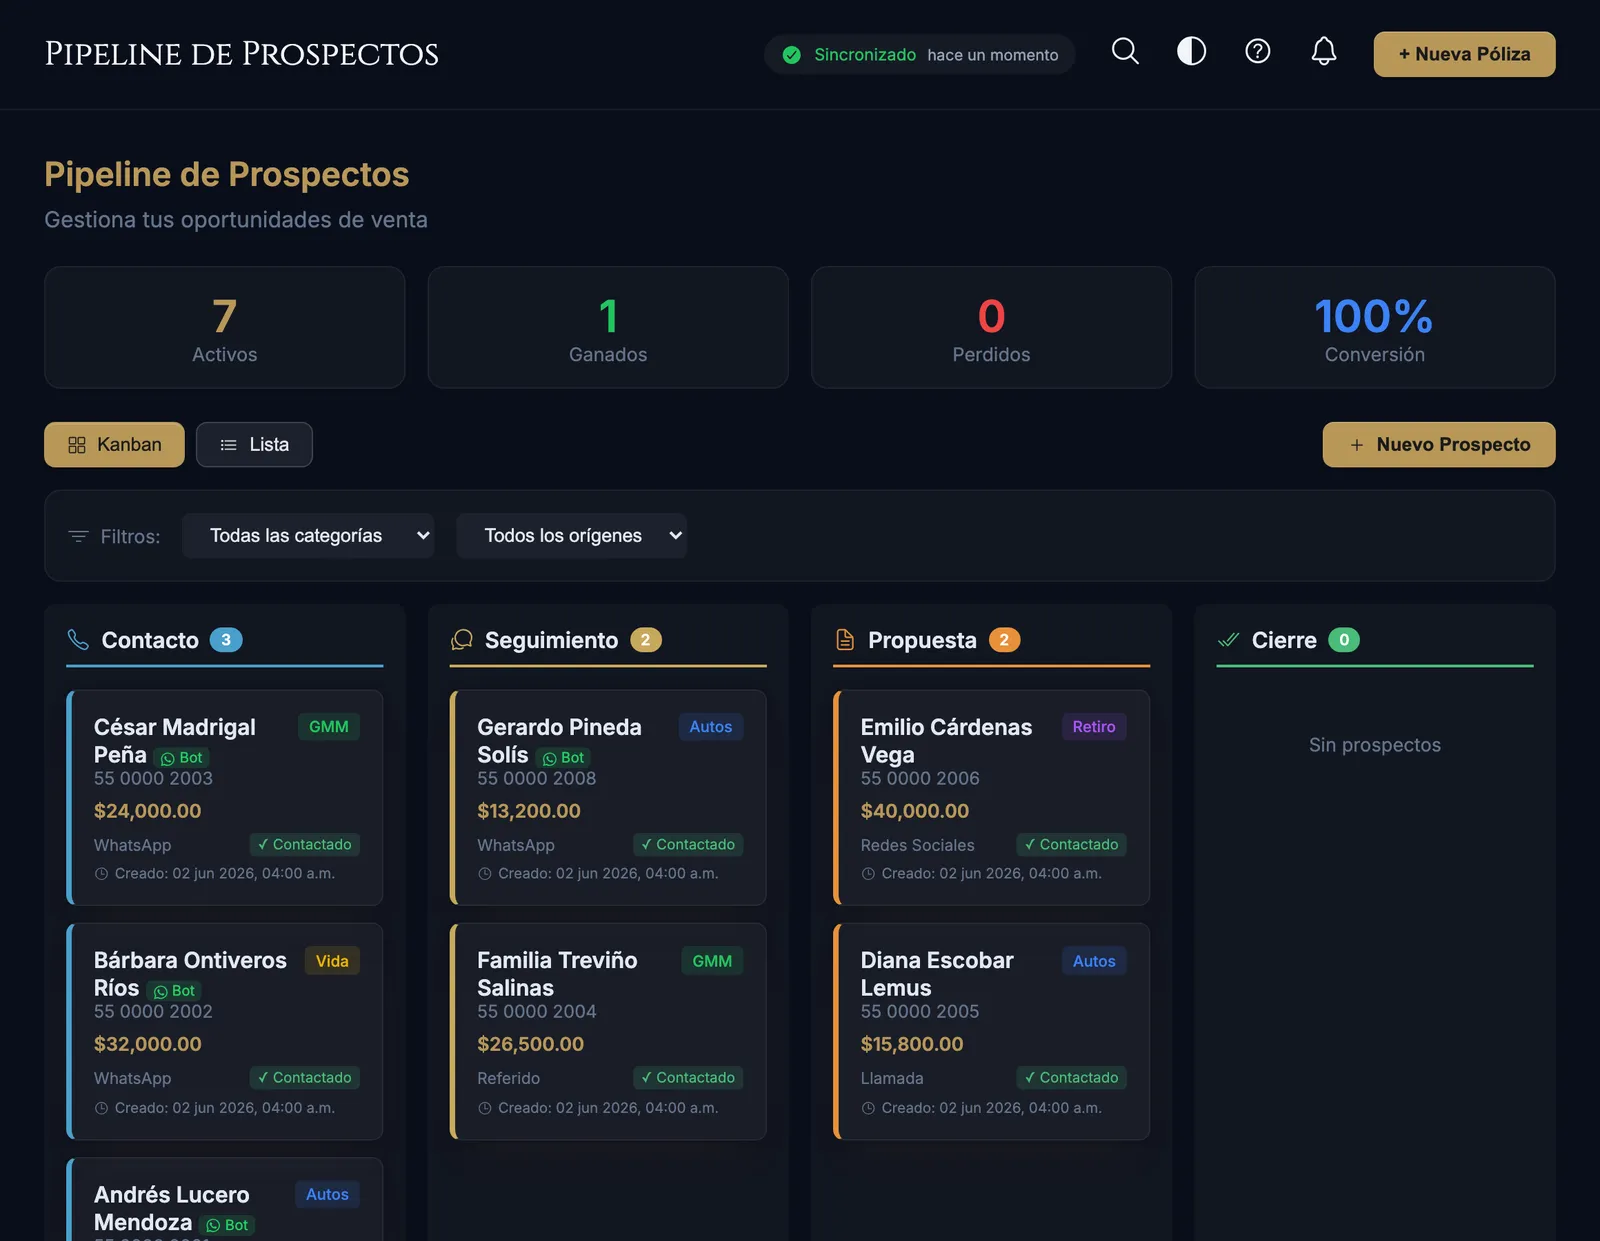Screen dimensions: 1600x1241
Task: Click the Propuesta document icon
Action: (x=845, y=640)
